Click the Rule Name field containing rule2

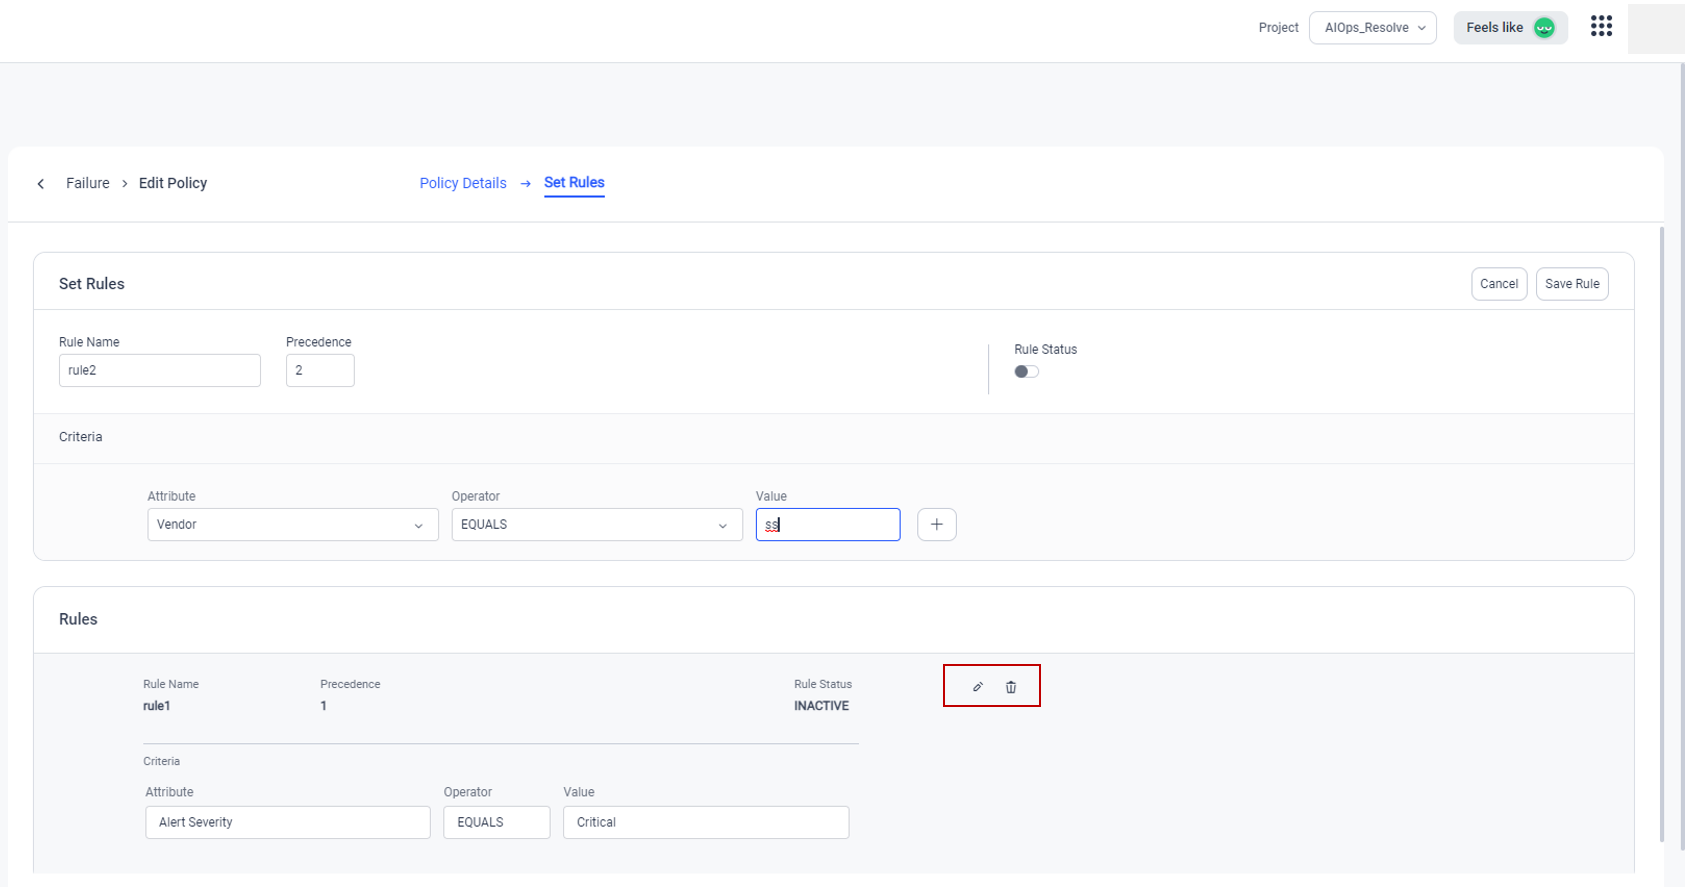[159, 371]
